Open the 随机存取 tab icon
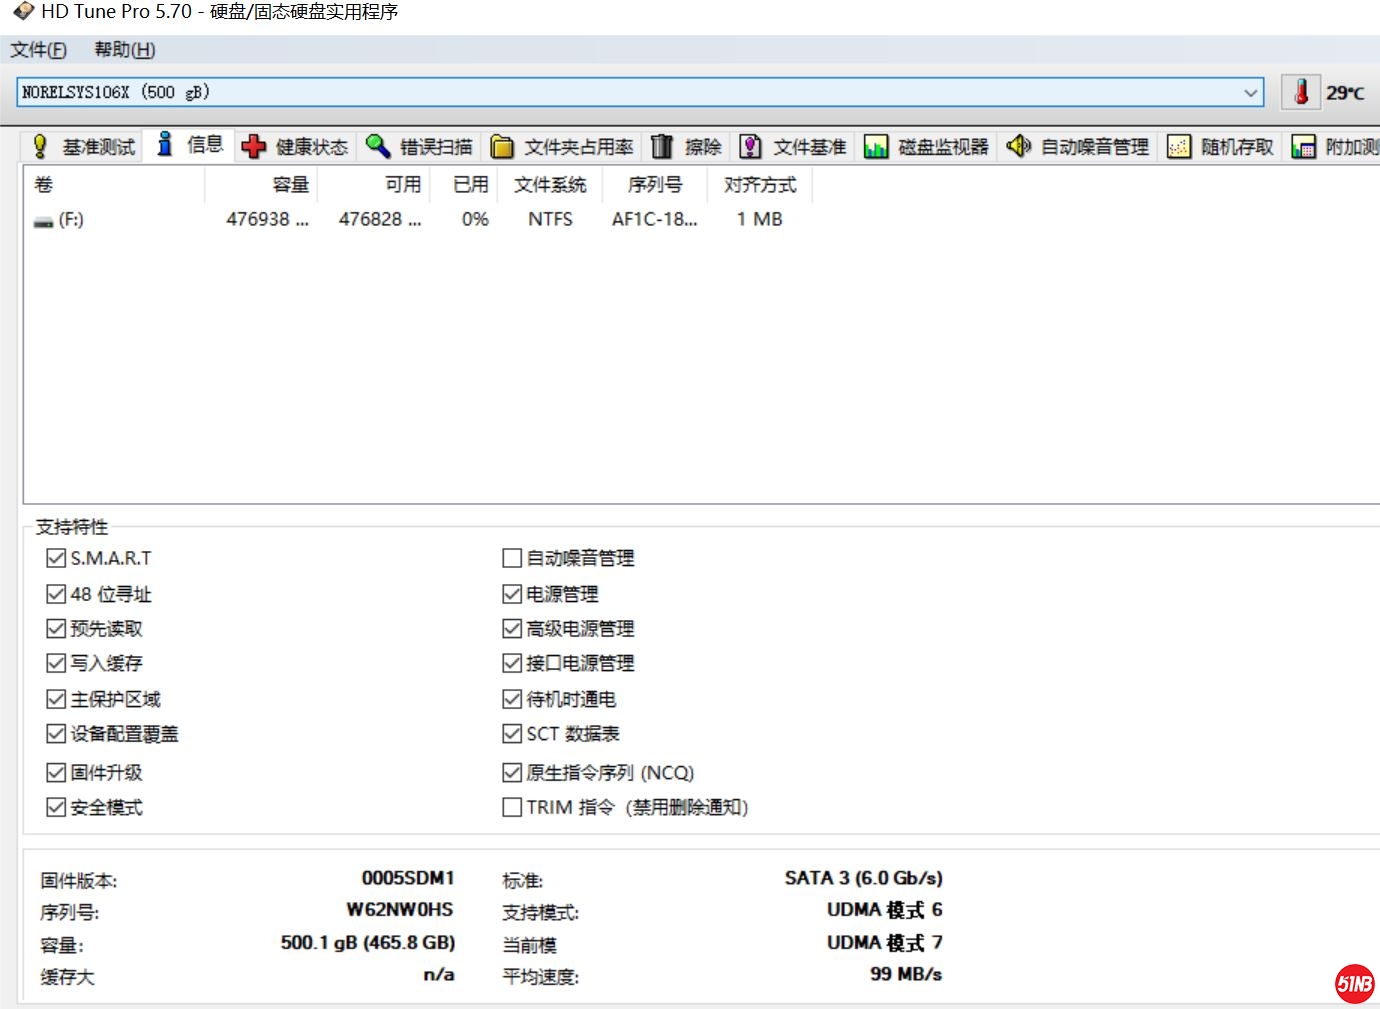The width and height of the screenshot is (1380, 1009). pyautogui.click(x=1179, y=147)
